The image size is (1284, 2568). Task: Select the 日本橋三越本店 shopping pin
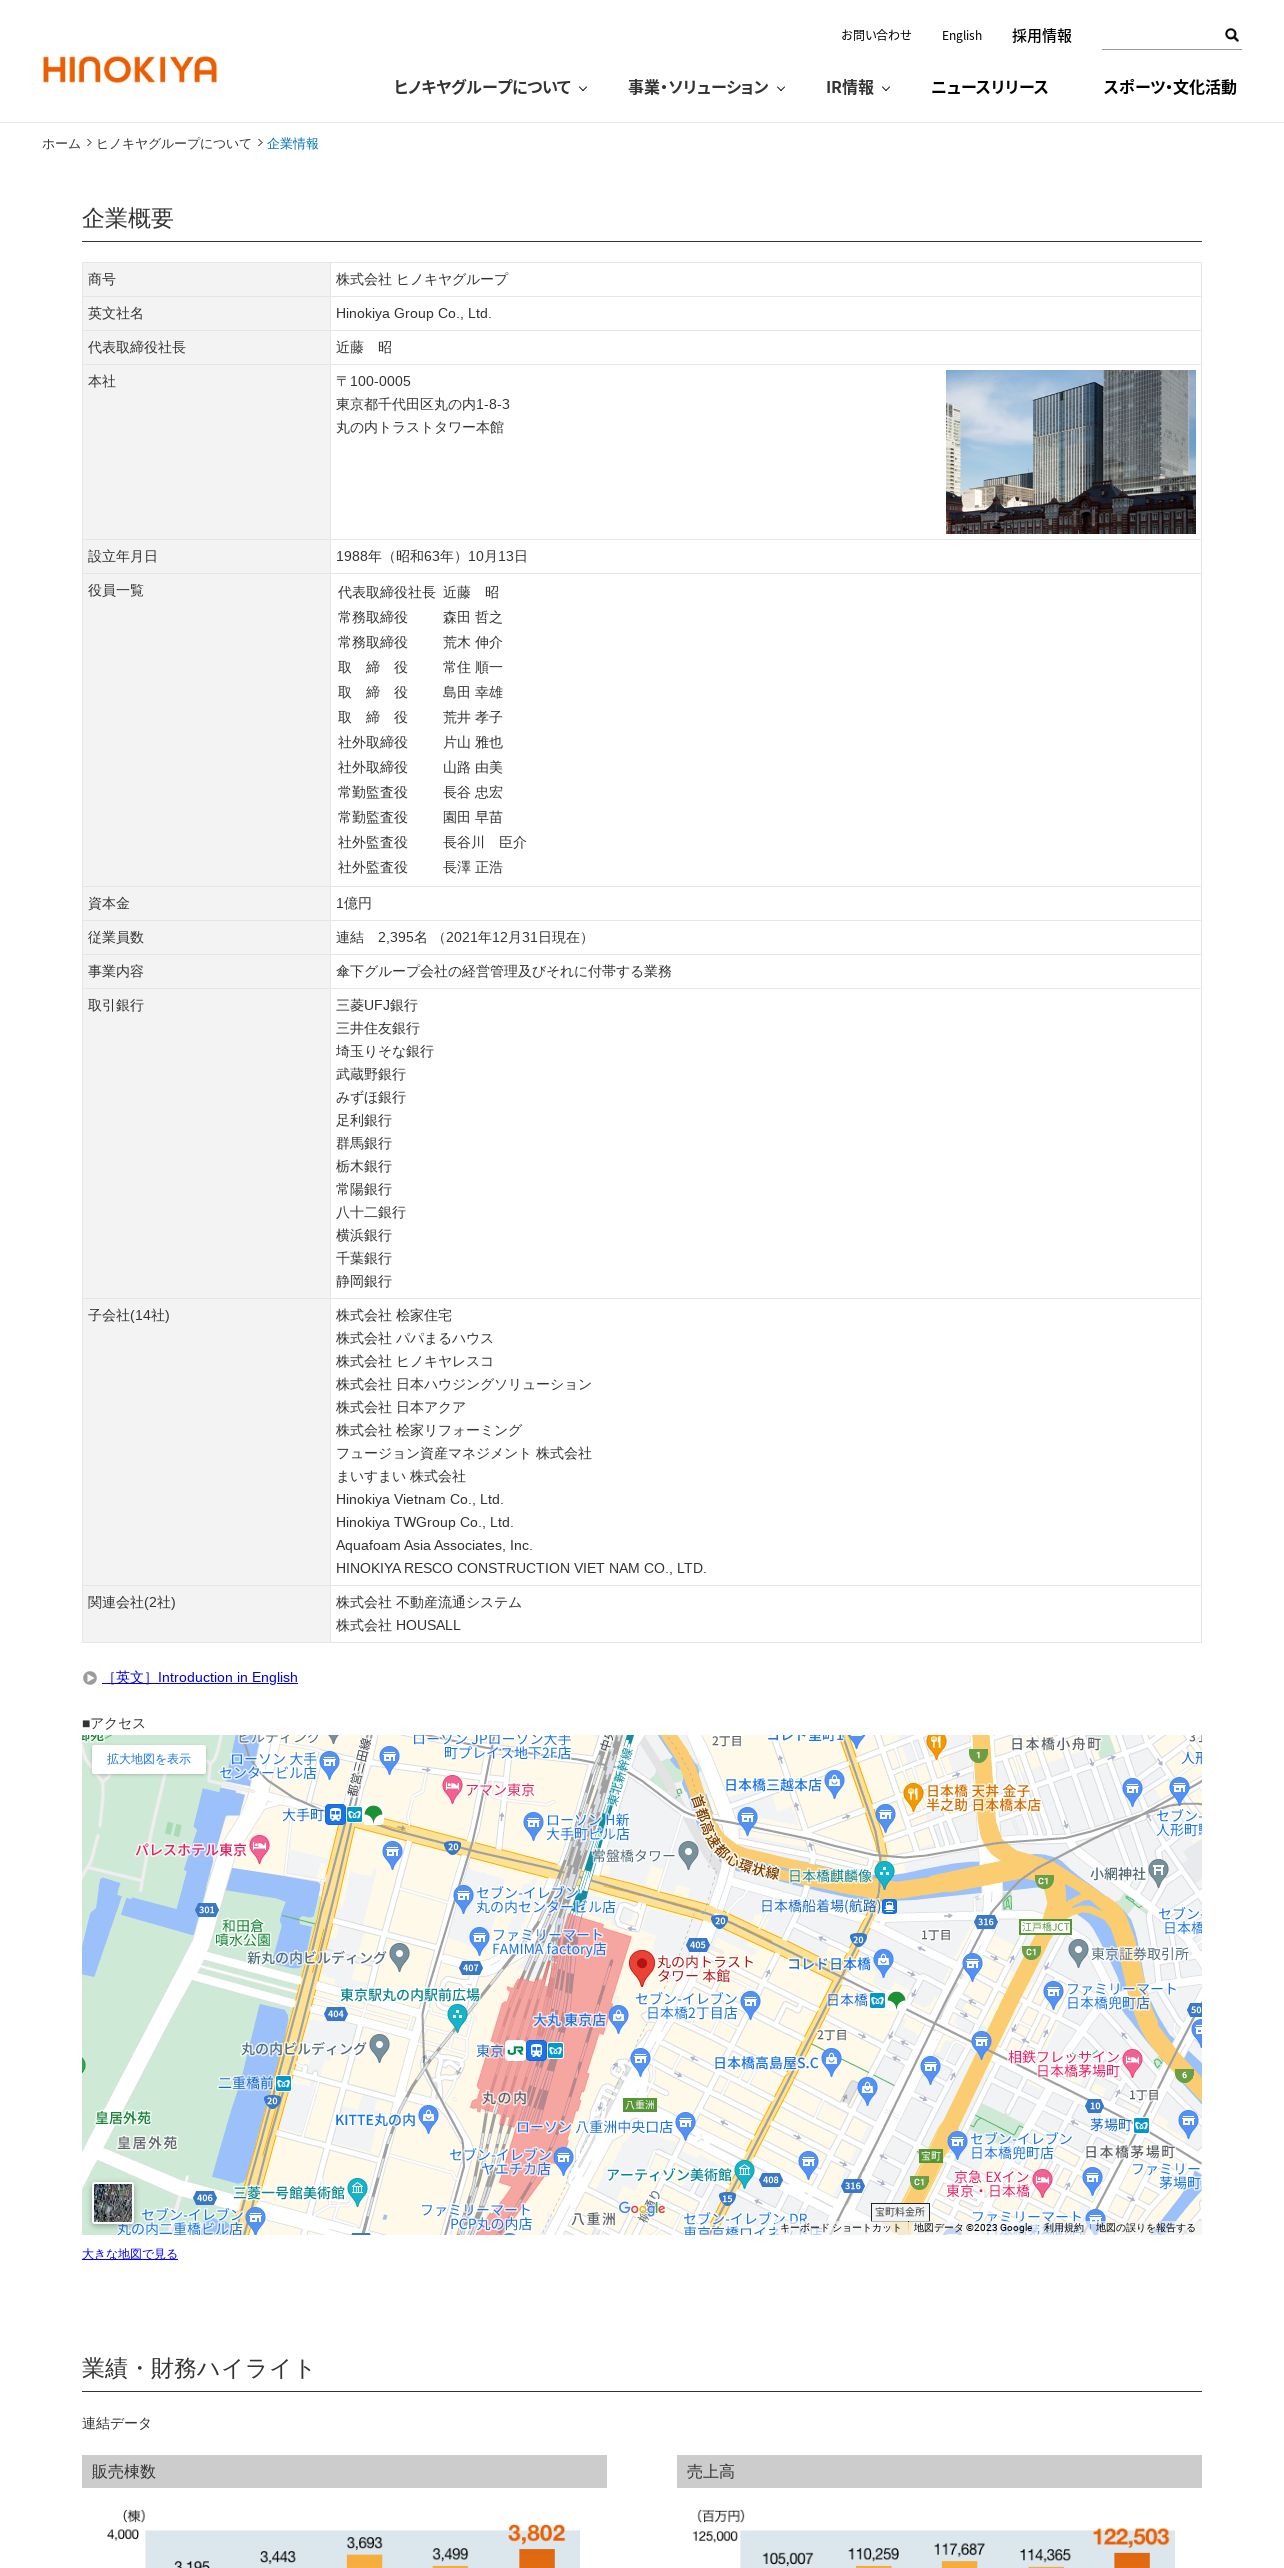(x=835, y=1783)
